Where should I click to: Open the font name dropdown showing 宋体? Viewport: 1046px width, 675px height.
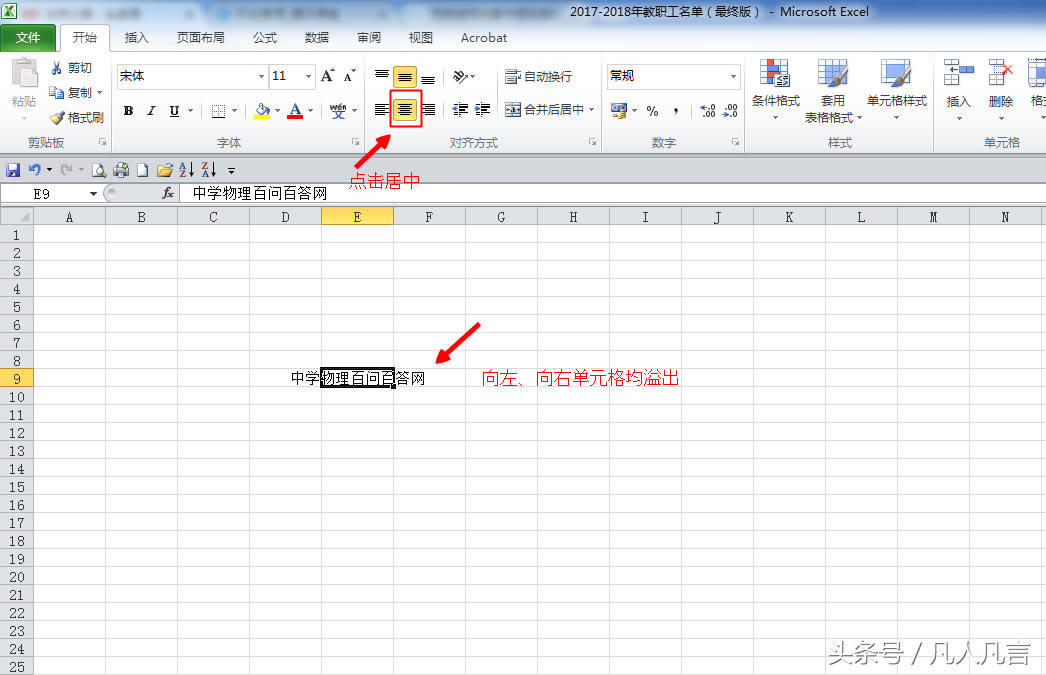[x=261, y=76]
